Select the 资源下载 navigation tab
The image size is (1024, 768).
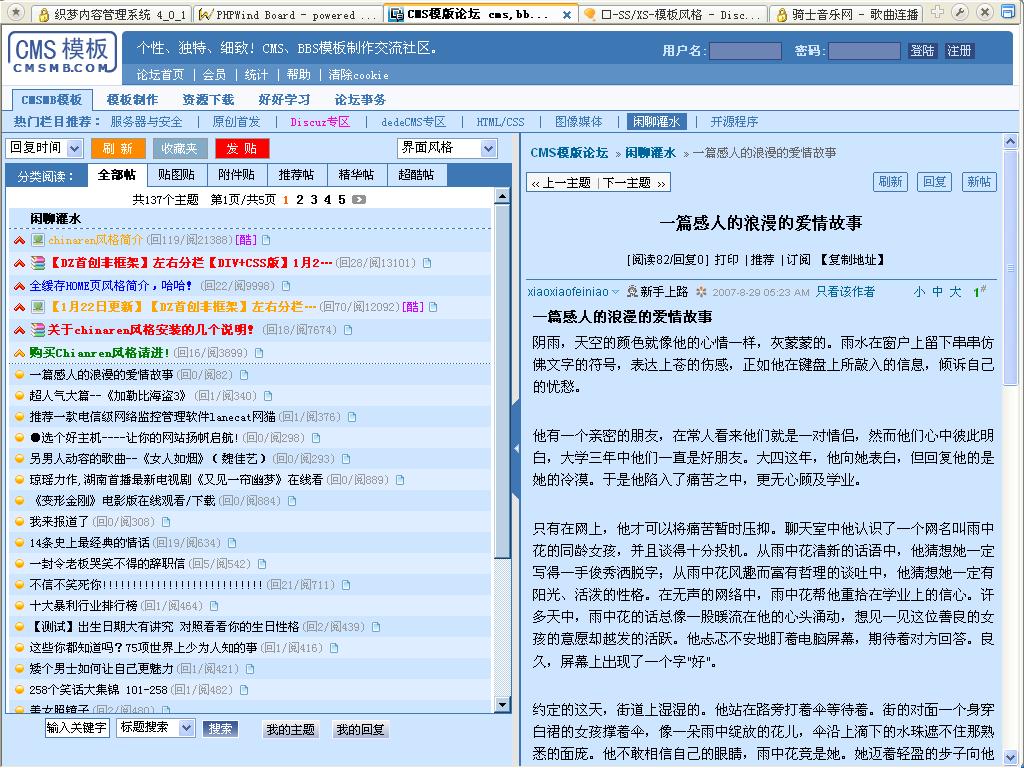(208, 99)
